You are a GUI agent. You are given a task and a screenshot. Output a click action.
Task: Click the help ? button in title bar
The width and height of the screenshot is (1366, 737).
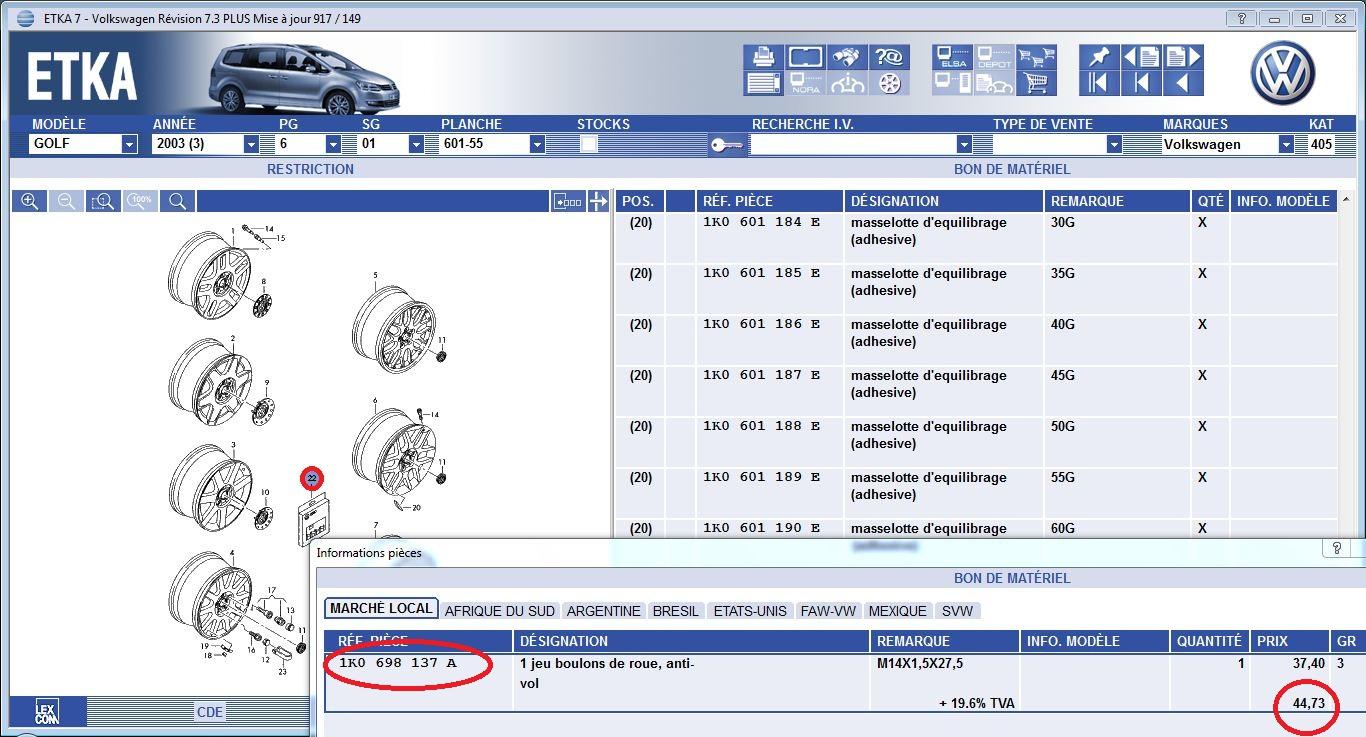pyautogui.click(x=1241, y=18)
